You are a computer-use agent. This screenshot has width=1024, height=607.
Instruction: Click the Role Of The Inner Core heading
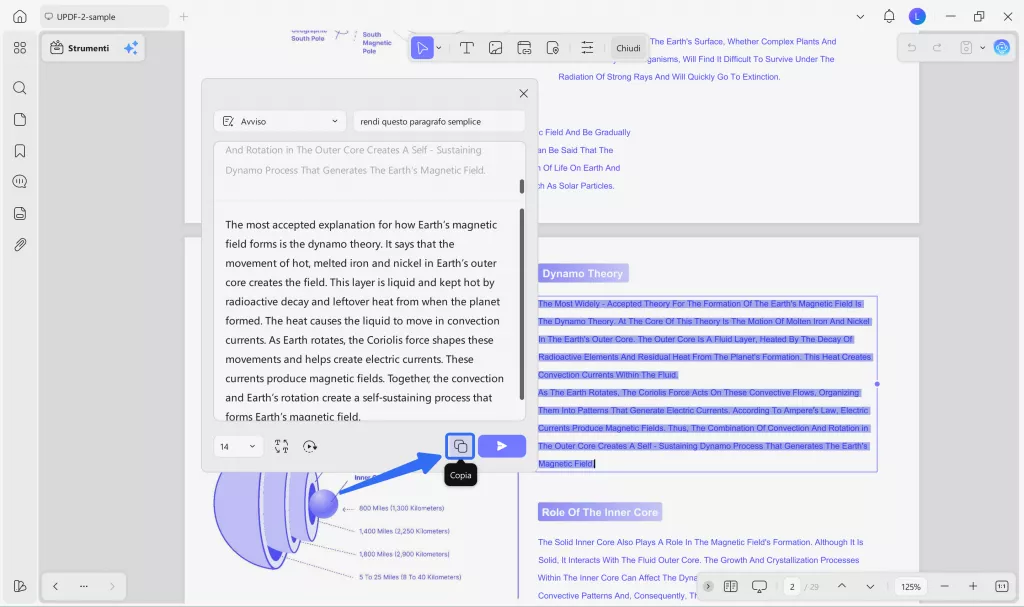pyautogui.click(x=600, y=512)
